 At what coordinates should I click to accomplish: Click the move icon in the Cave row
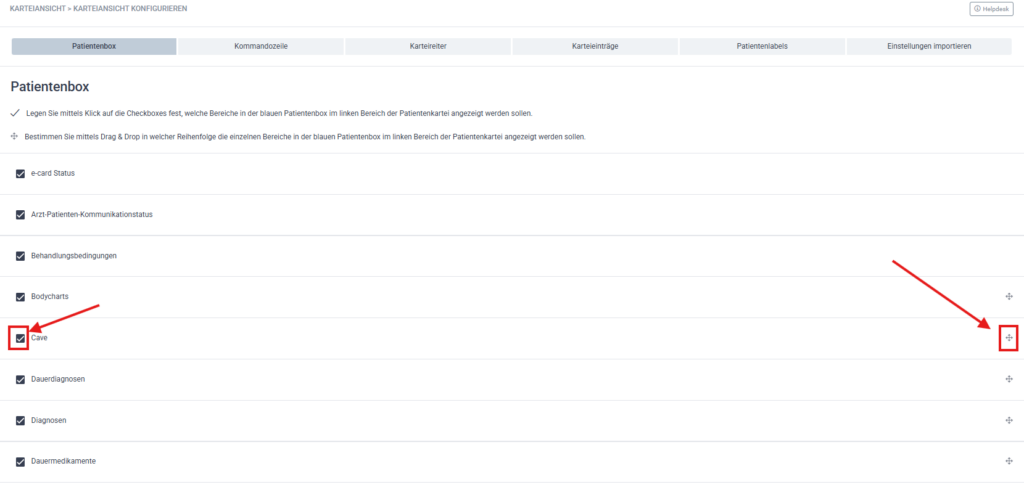[1009, 338]
